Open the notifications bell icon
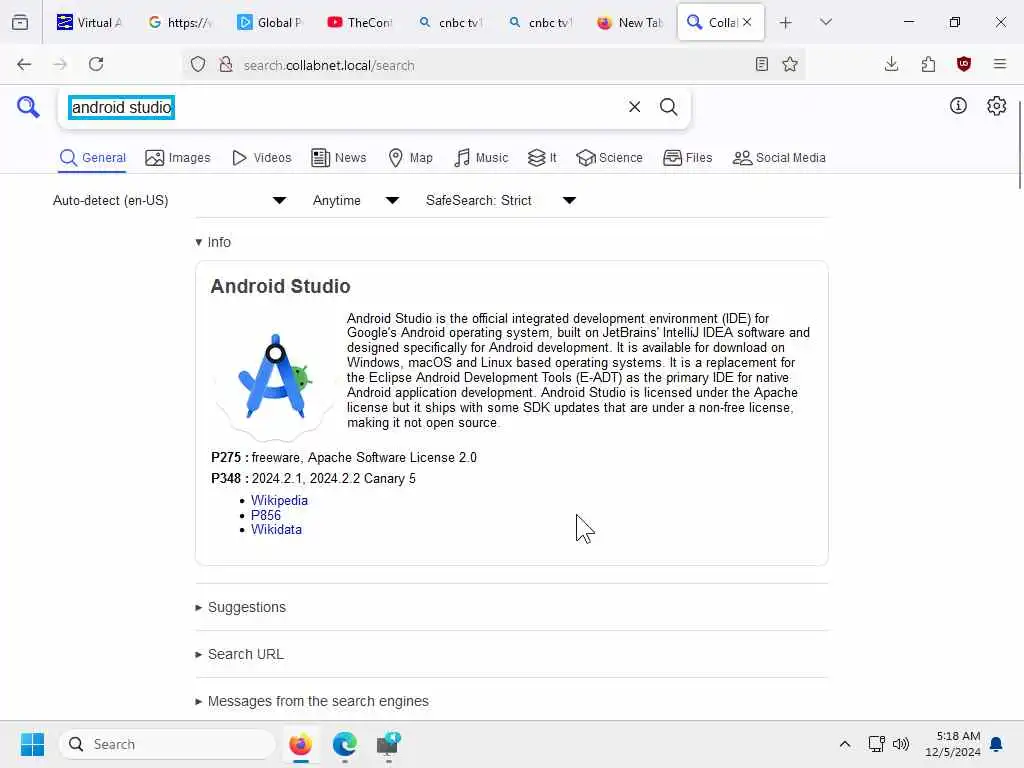The width and height of the screenshot is (1024, 768). pyautogui.click(x=996, y=744)
